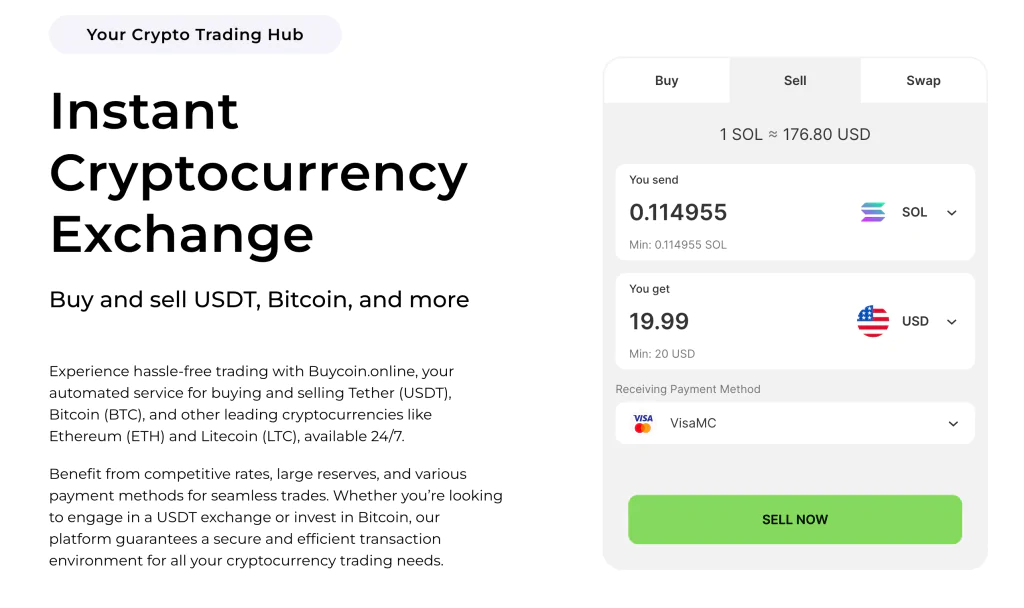
Task: Click the Instant Cryptocurrency Exchange heading
Action: click(x=259, y=172)
